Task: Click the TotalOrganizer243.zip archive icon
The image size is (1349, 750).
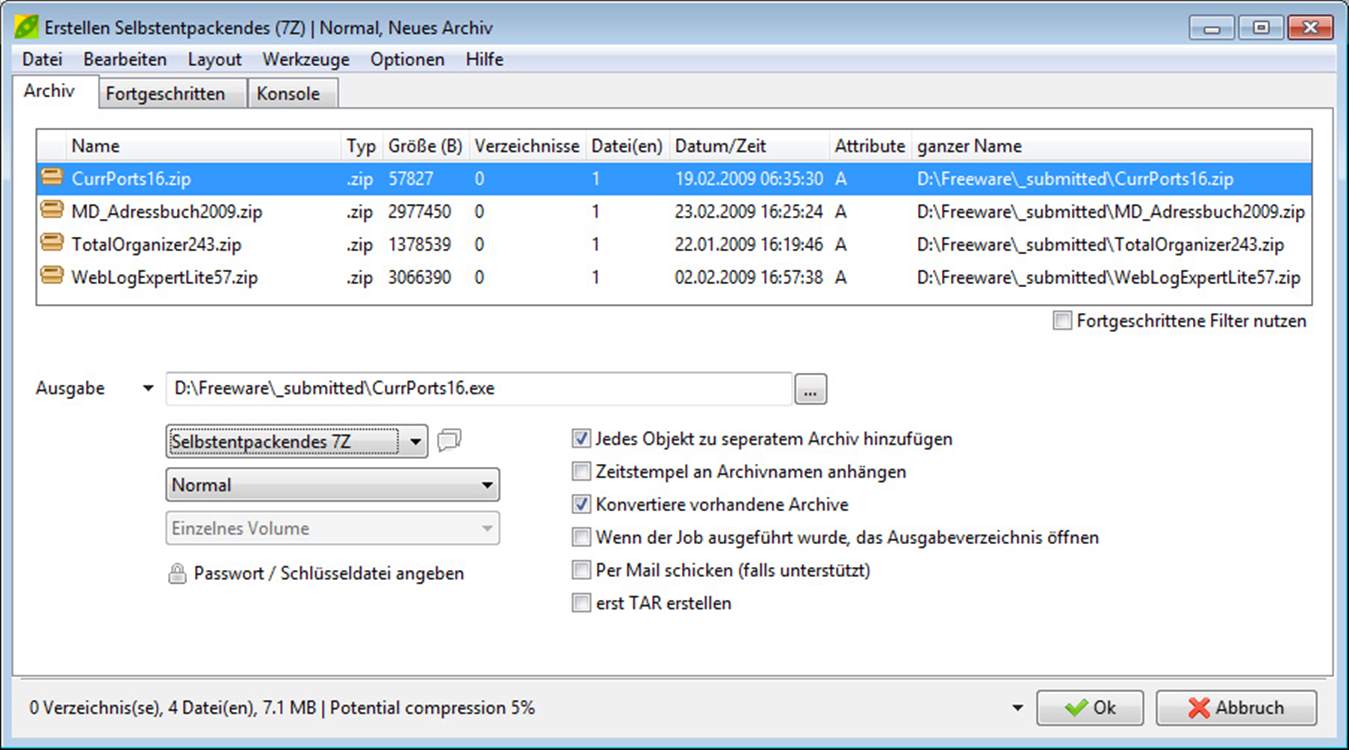Action: 51,244
